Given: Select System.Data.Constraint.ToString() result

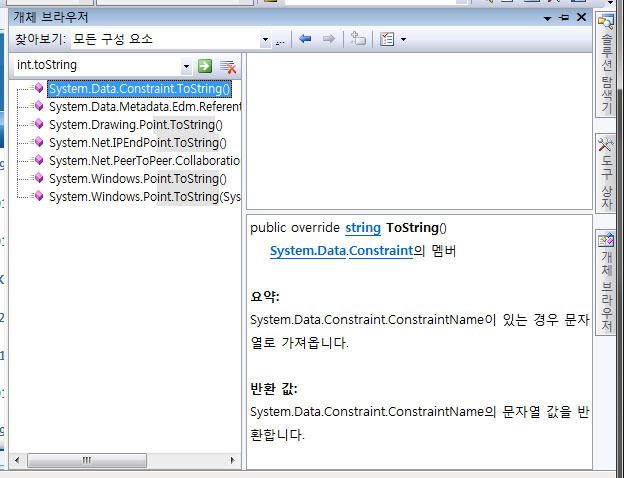Looking at the screenshot, I should (139, 89).
